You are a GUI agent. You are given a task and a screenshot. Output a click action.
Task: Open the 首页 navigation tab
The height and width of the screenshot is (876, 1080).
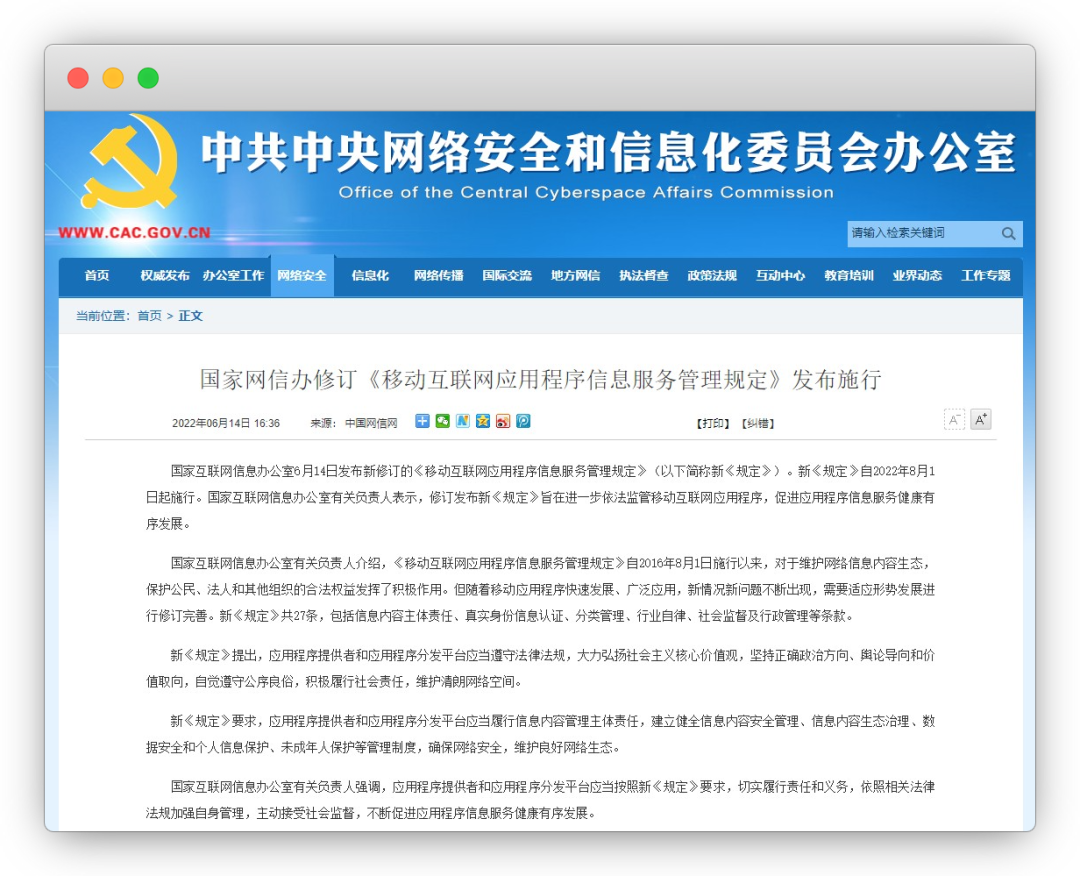tap(96, 275)
